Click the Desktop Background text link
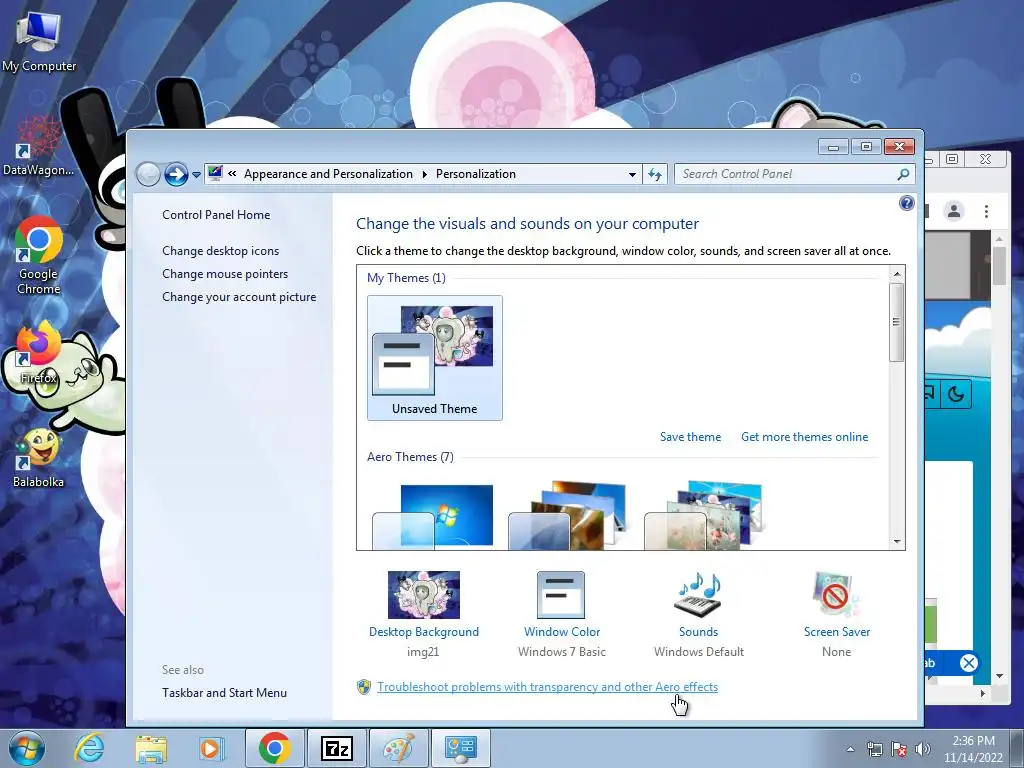Image resolution: width=1024 pixels, height=768 pixels. tap(424, 632)
